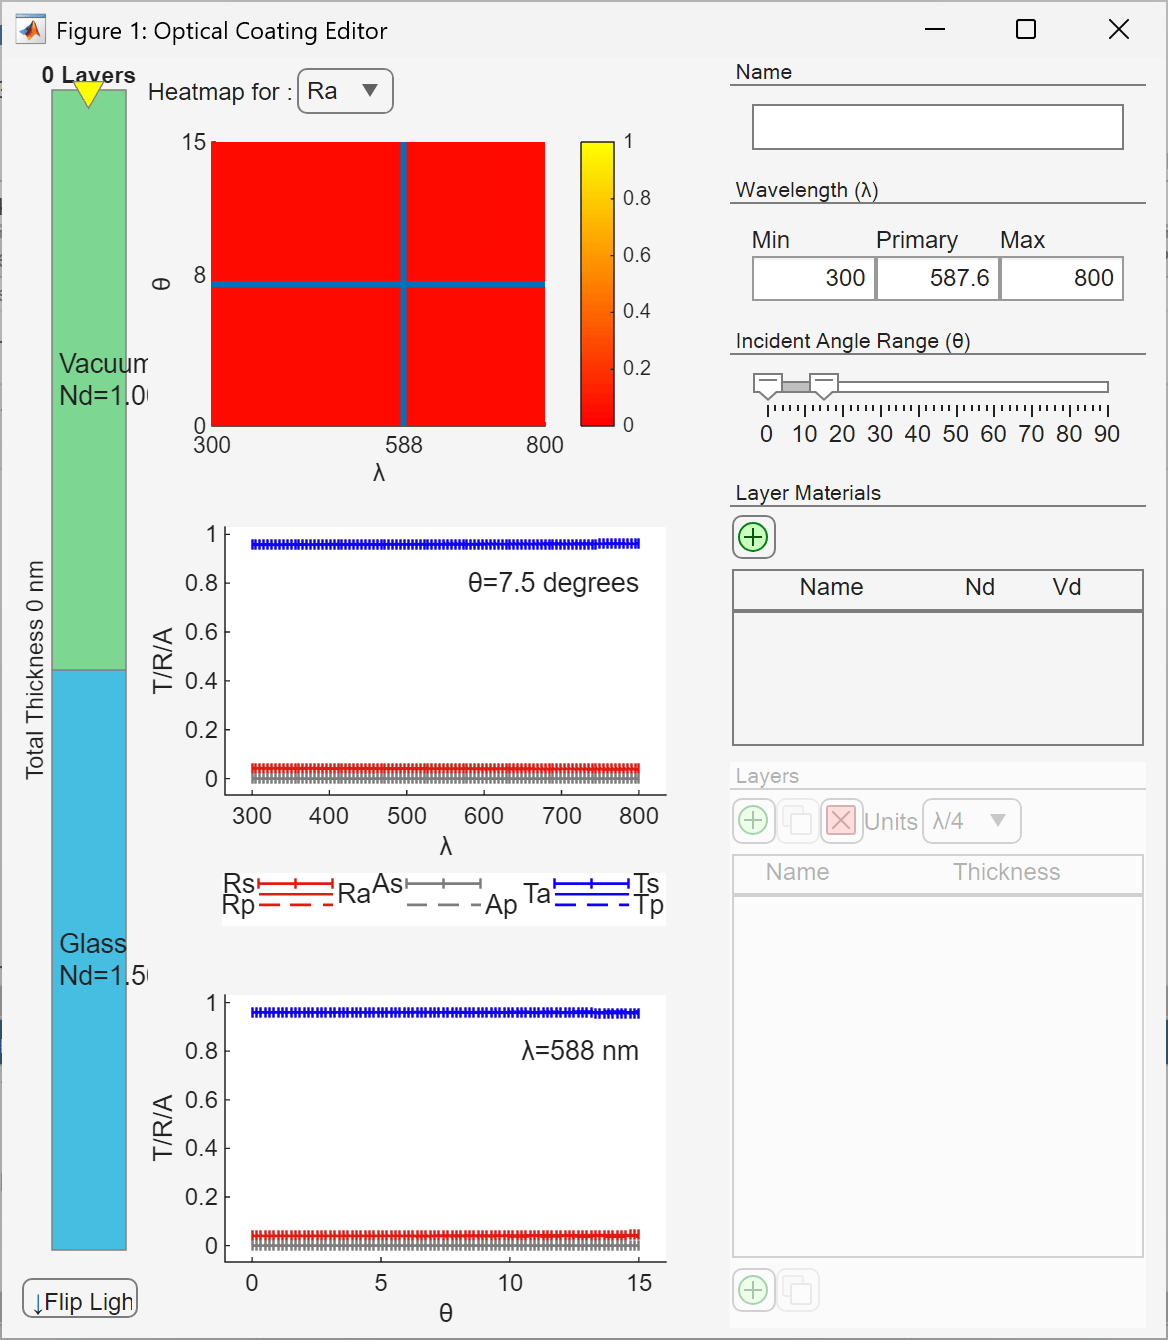Open the Heatmap for Ra dropdown
The image size is (1168, 1340).
pyautogui.click(x=345, y=91)
